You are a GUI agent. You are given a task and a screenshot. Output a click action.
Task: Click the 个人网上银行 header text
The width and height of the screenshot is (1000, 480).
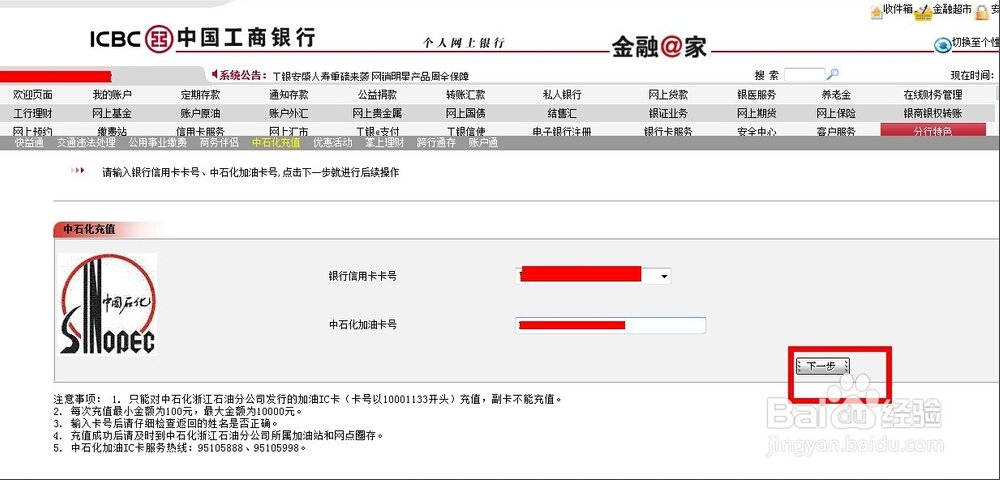[x=464, y=43]
